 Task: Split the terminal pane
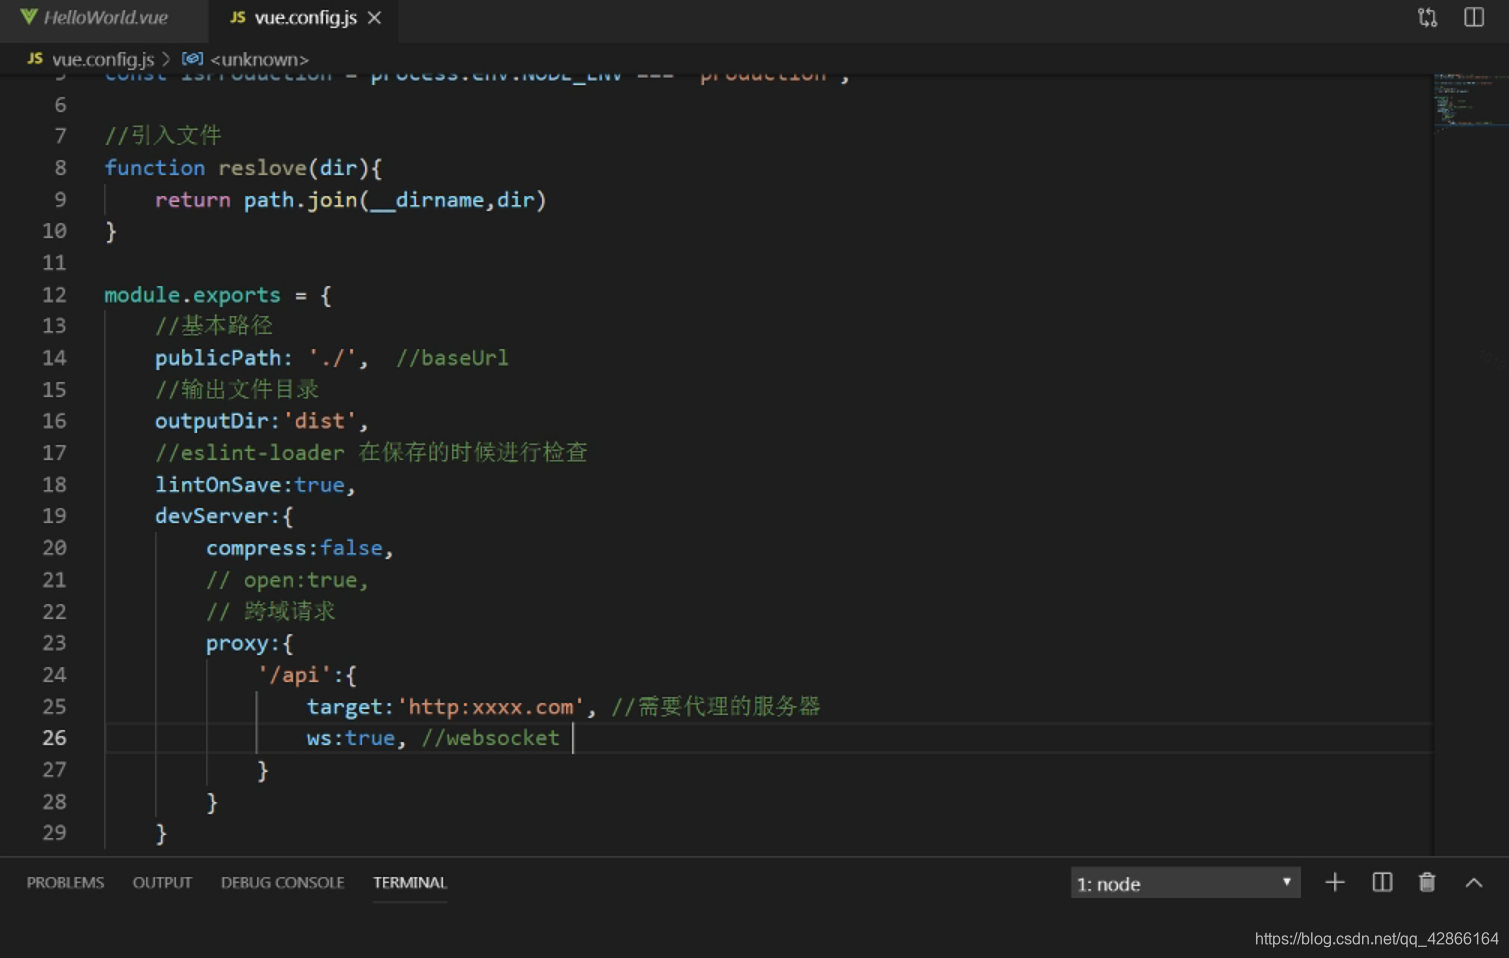pos(1382,882)
